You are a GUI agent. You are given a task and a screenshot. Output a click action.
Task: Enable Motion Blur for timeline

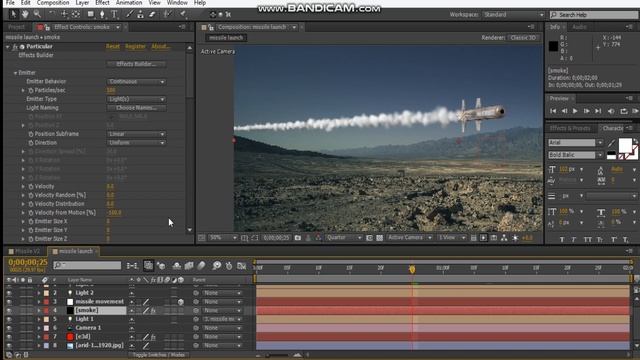pyautogui.click(x=202, y=266)
